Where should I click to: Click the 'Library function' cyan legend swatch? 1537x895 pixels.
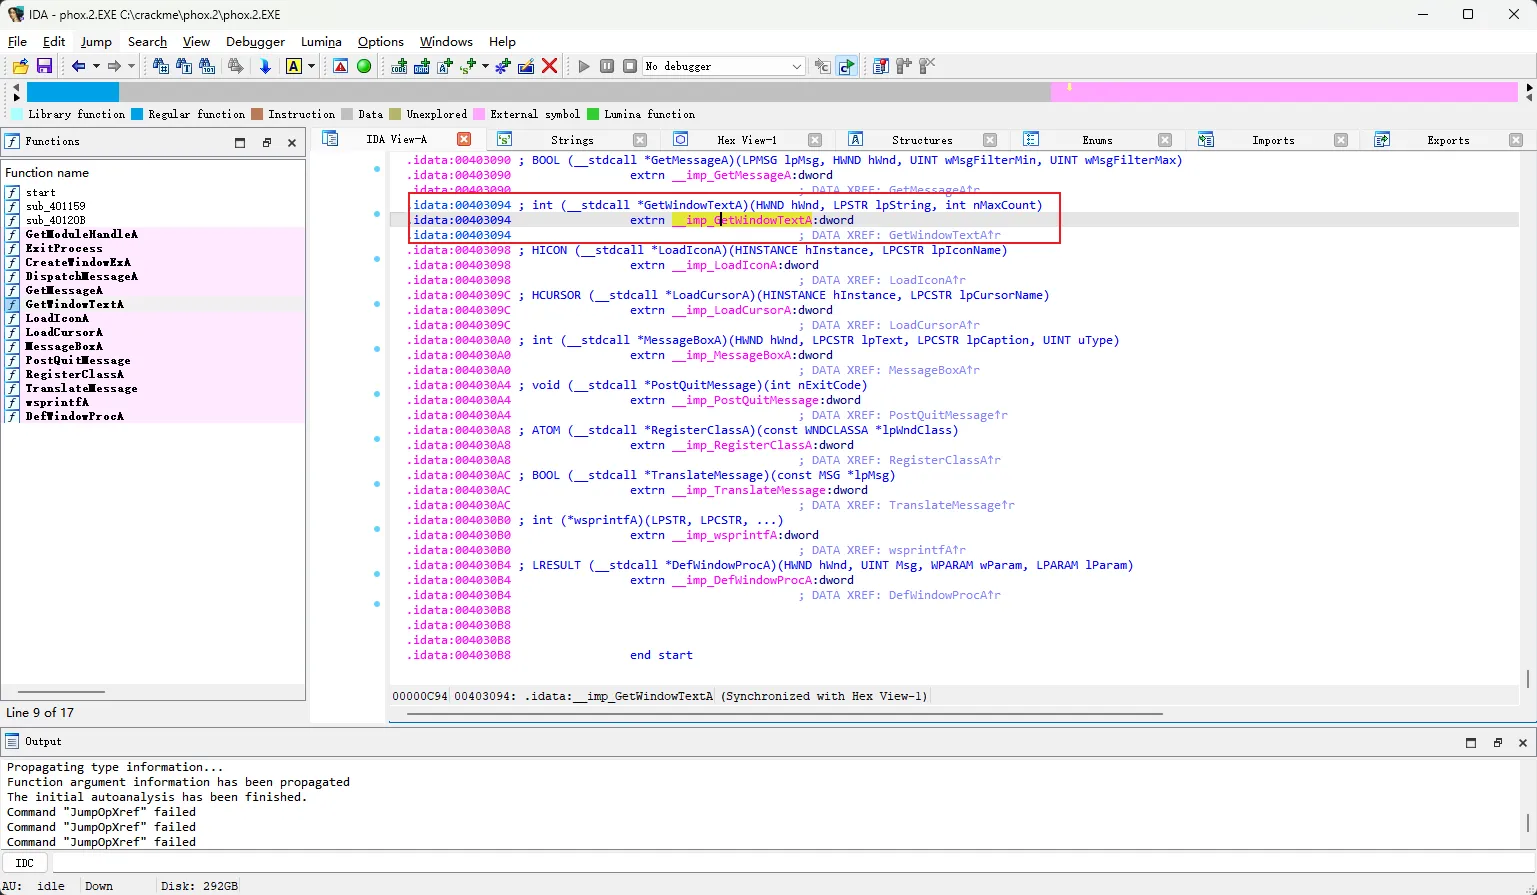(17, 114)
